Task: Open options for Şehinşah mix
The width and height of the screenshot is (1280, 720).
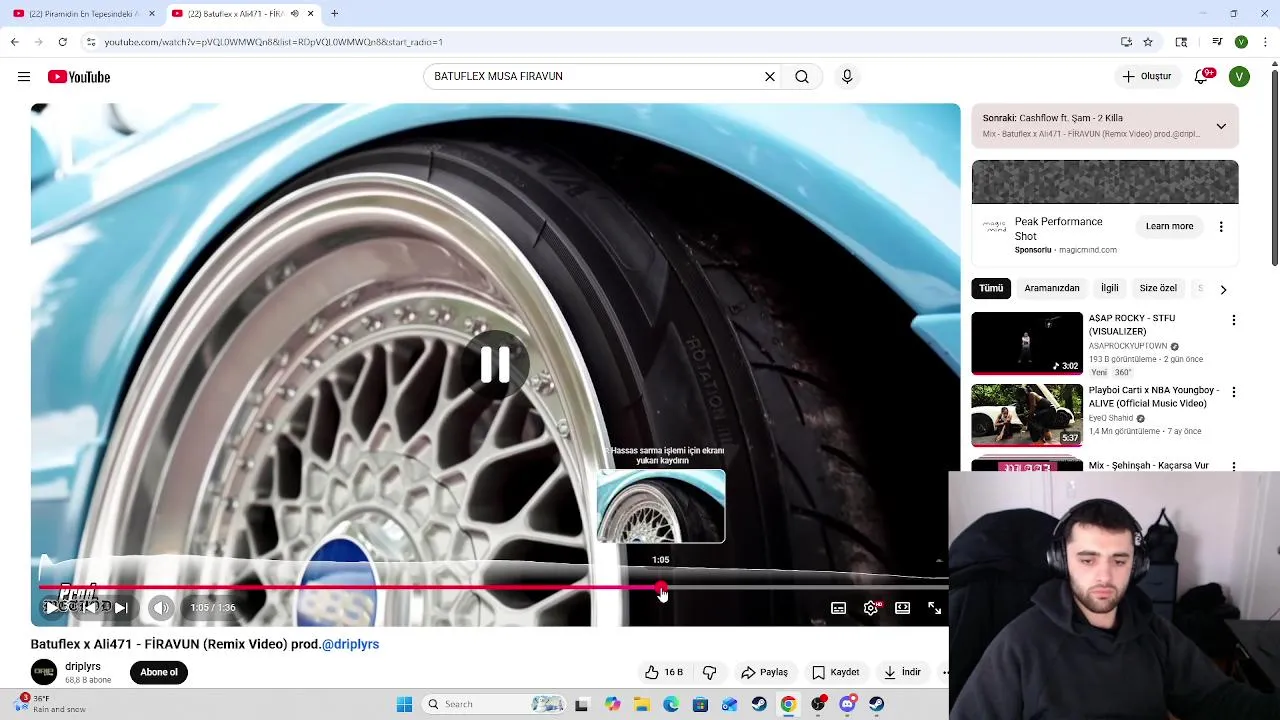Action: pos(1234,466)
